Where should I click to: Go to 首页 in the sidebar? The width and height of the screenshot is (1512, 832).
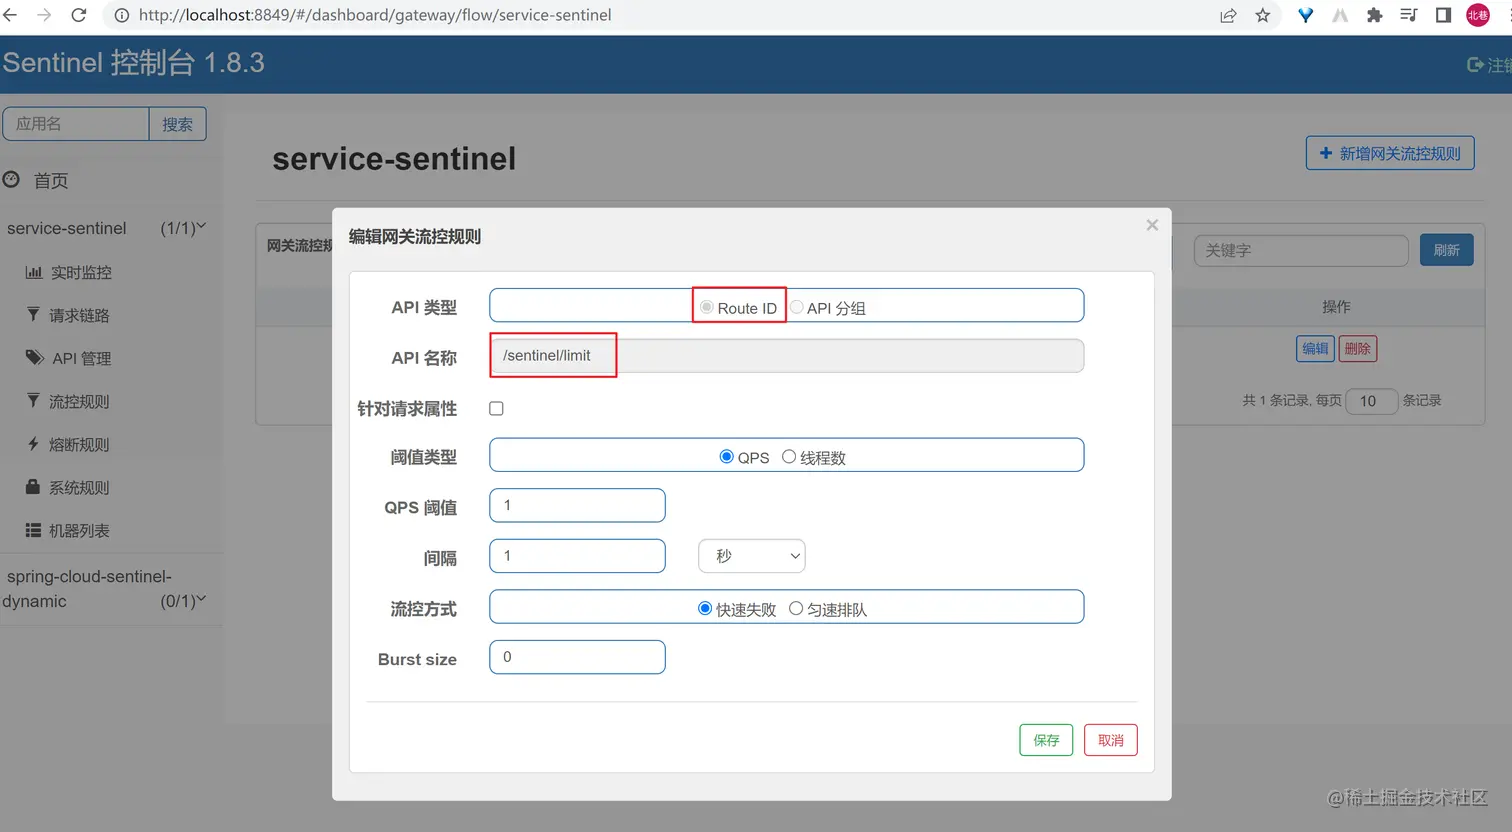(x=51, y=180)
